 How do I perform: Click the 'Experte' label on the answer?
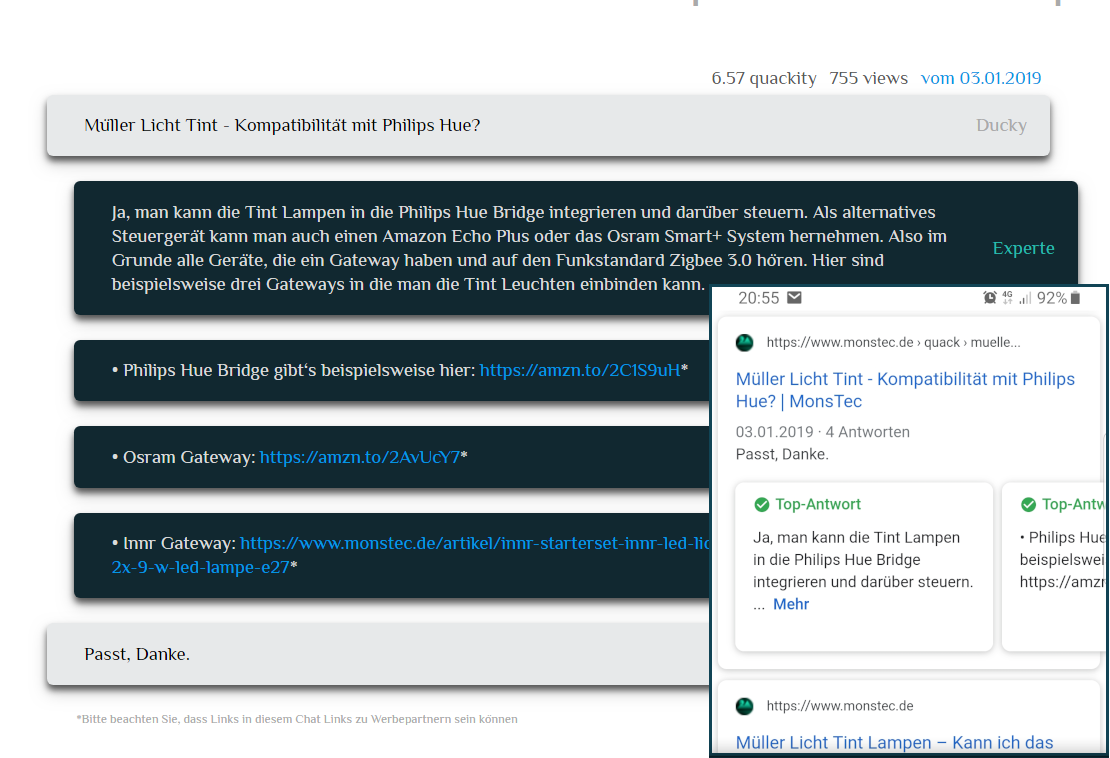point(1023,248)
